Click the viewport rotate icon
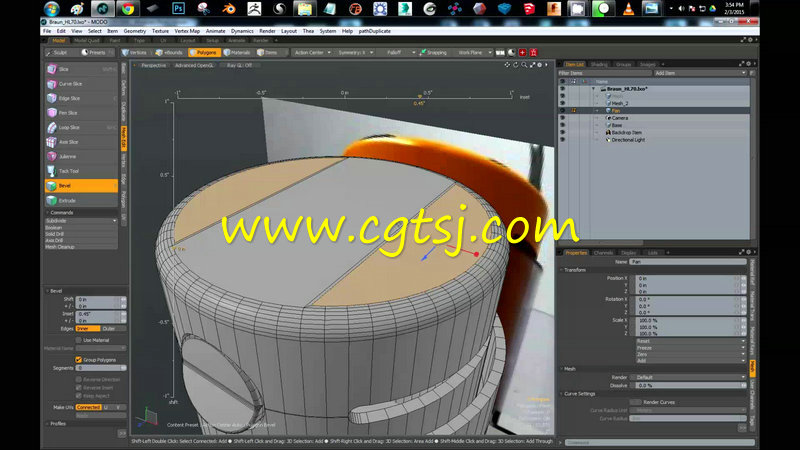This screenshot has height=450, width=800. coord(516,65)
